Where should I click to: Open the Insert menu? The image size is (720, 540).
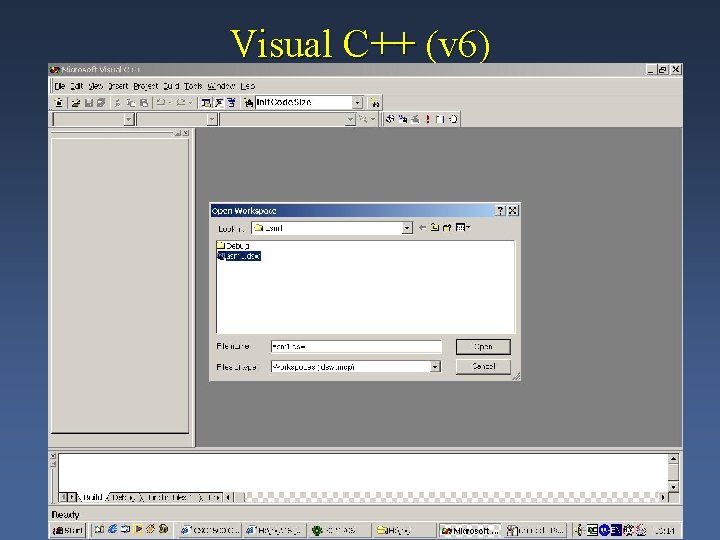click(118, 86)
